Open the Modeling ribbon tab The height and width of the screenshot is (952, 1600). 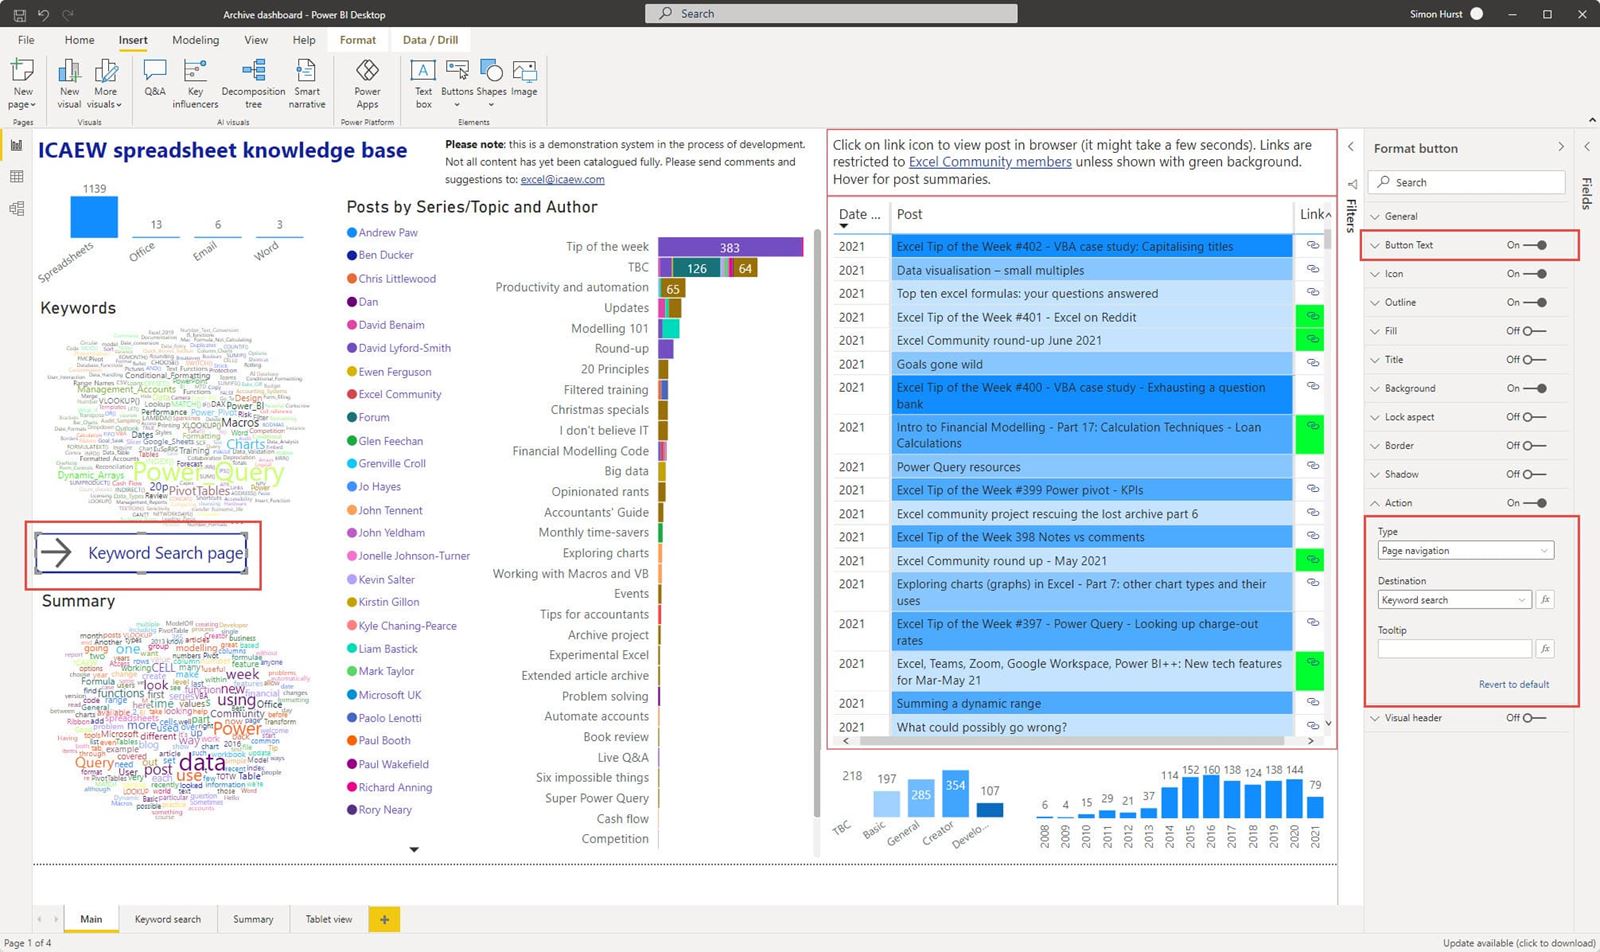point(195,40)
